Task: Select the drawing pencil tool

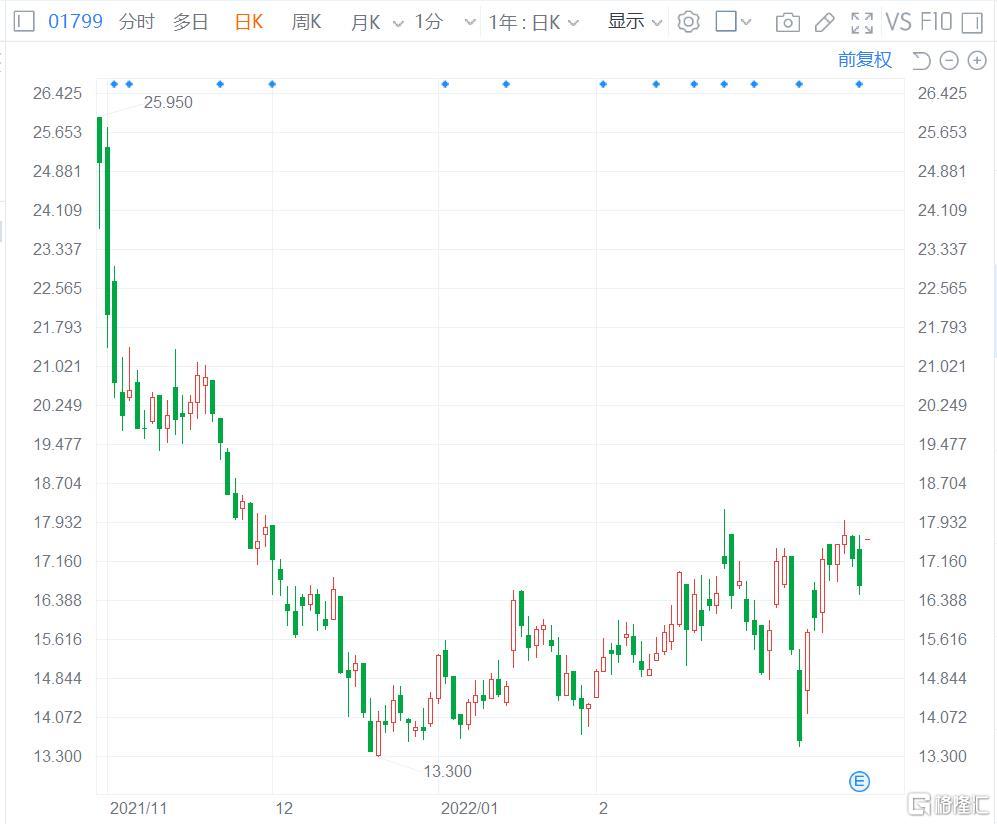Action: pos(824,21)
